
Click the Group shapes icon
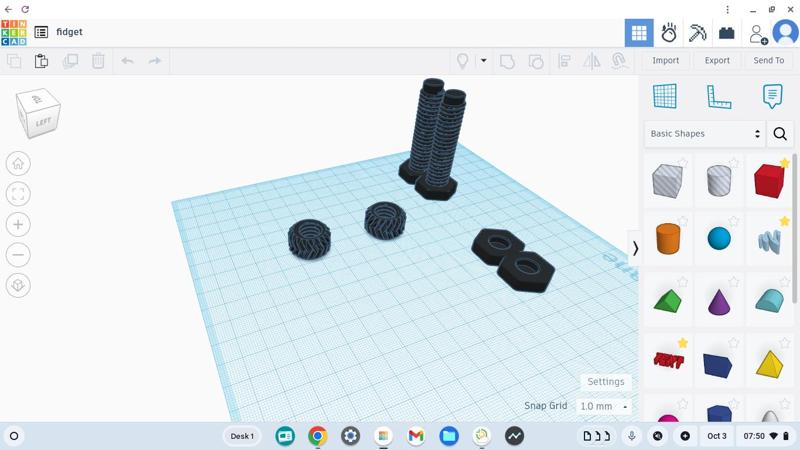(x=507, y=62)
